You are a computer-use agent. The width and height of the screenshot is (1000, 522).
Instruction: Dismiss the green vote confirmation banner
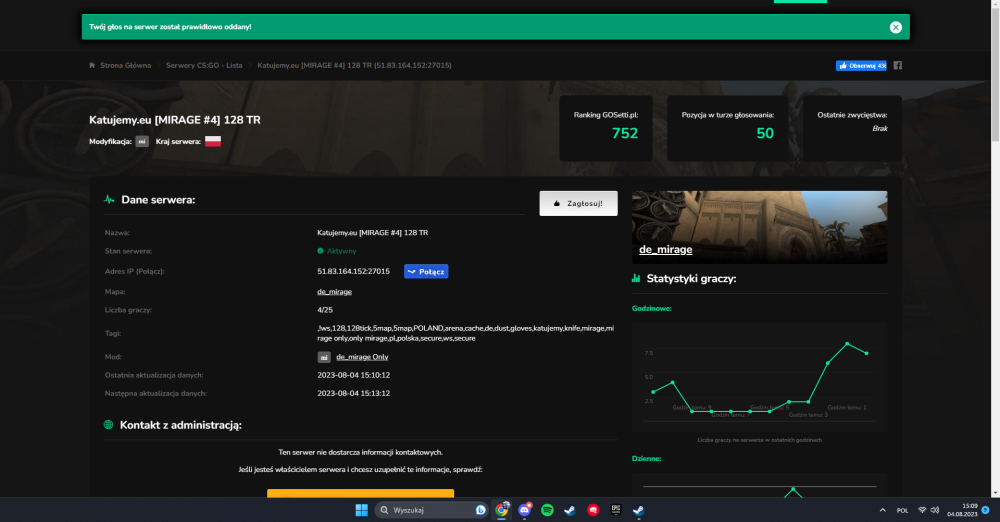[x=895, y=27]
